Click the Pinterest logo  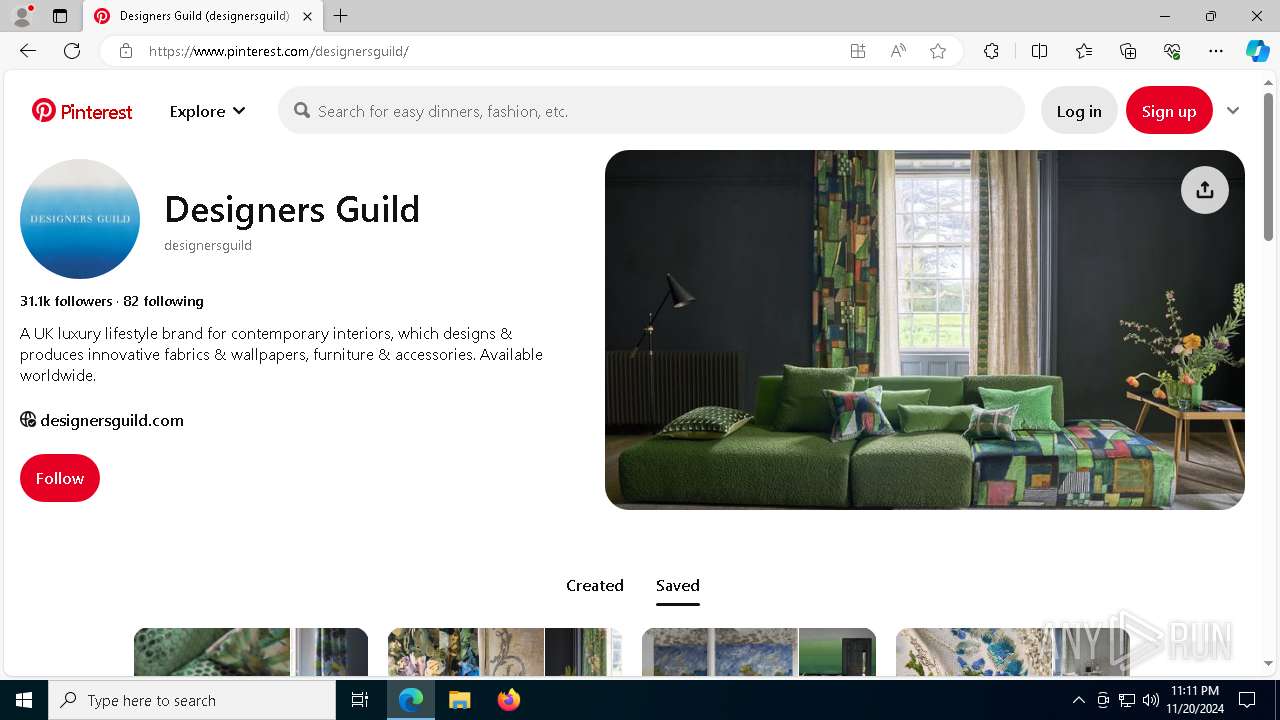click(x=82, y=111)
